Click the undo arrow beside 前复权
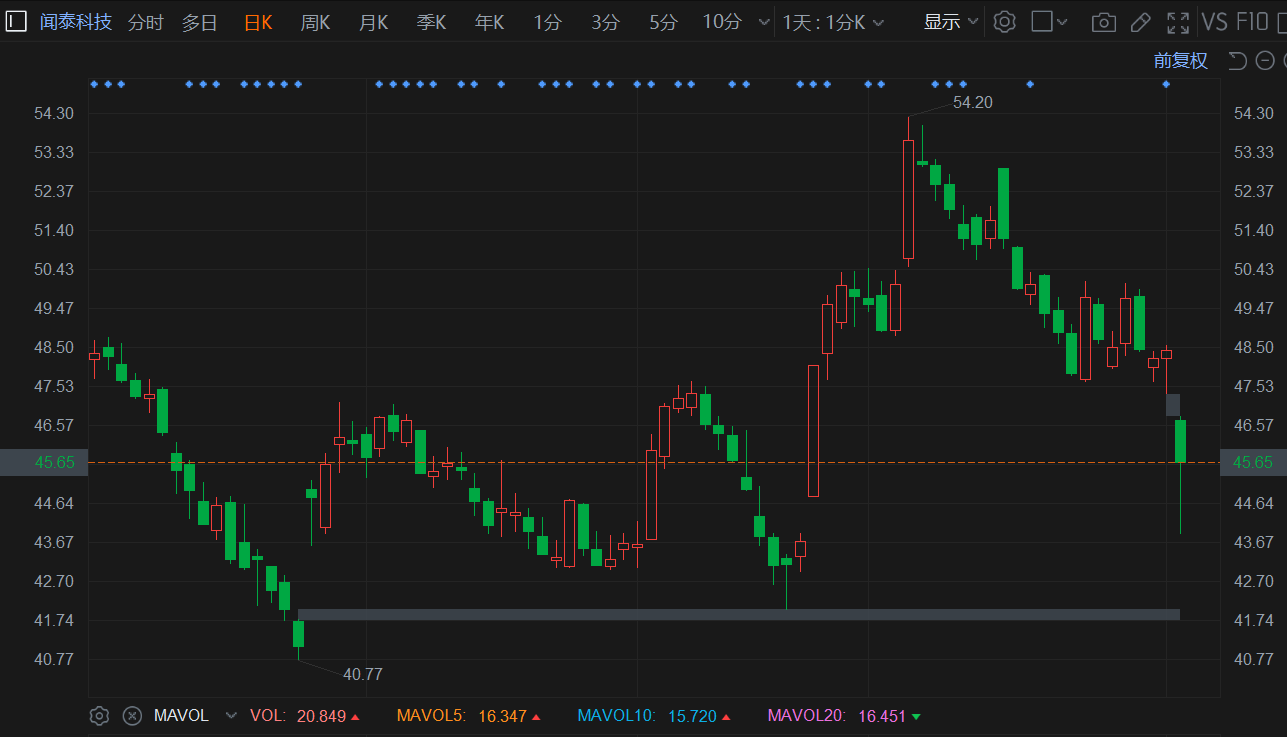 pyautogui.click(x=1237, y=61)
